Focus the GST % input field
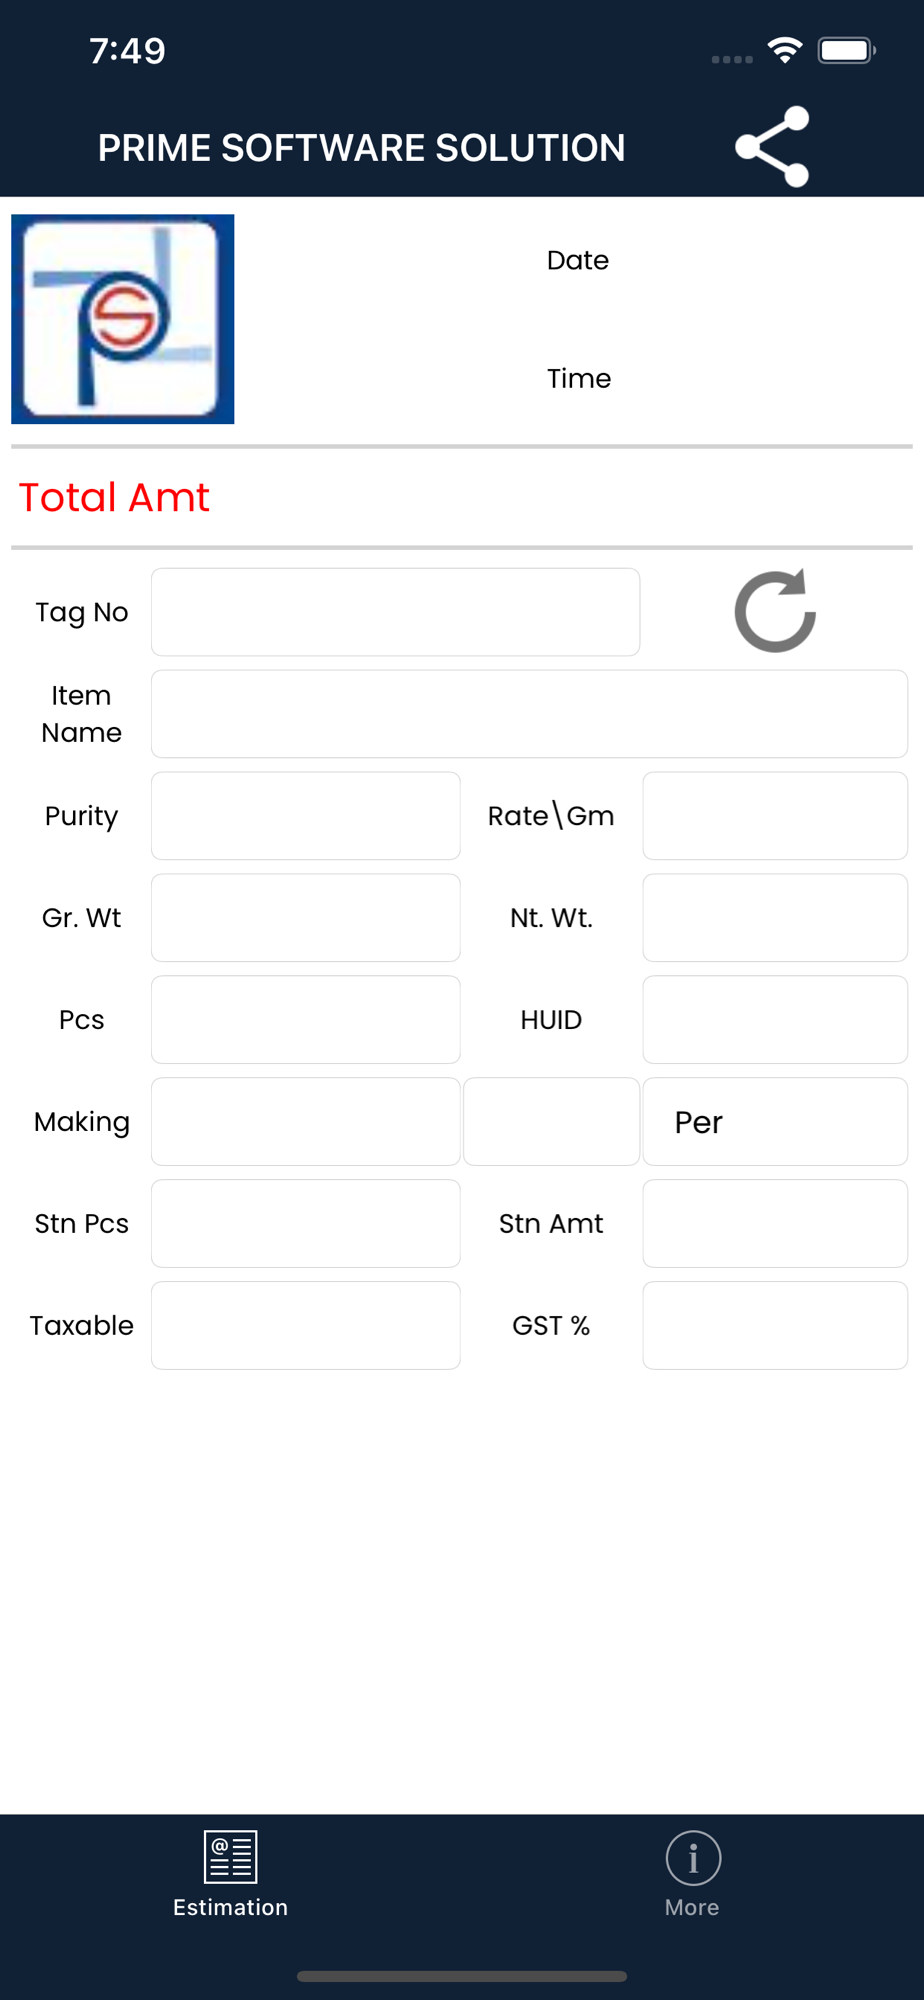The width and height of the screenshot is (924, 2000). click(775, 1326)
